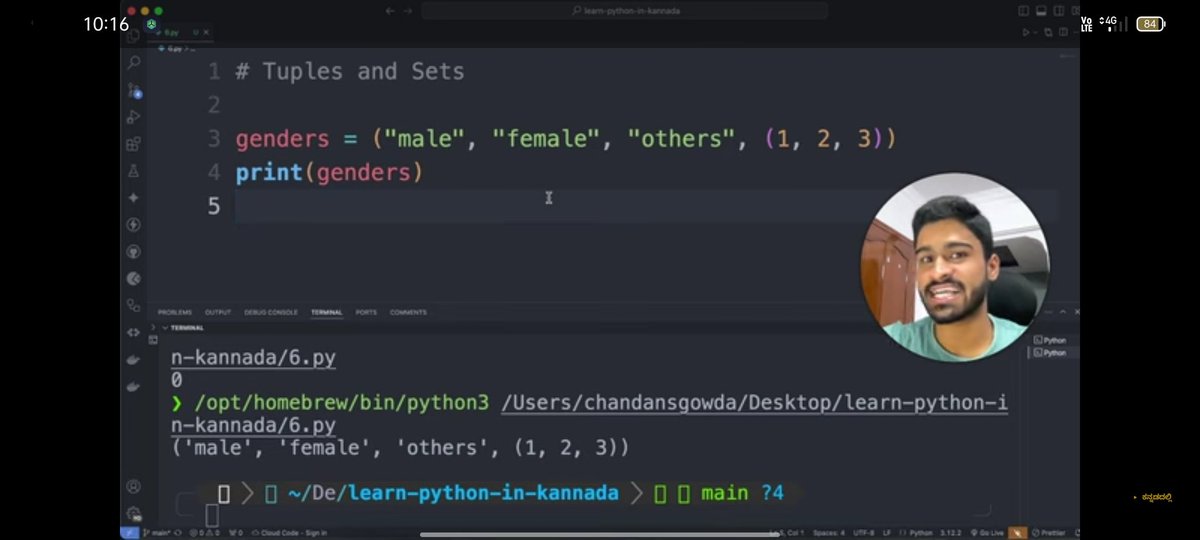This screenshot has width=1200, height=540.
Task: Tap the phone battery indicator showing 84
Action: click(x=1150, y=23)
